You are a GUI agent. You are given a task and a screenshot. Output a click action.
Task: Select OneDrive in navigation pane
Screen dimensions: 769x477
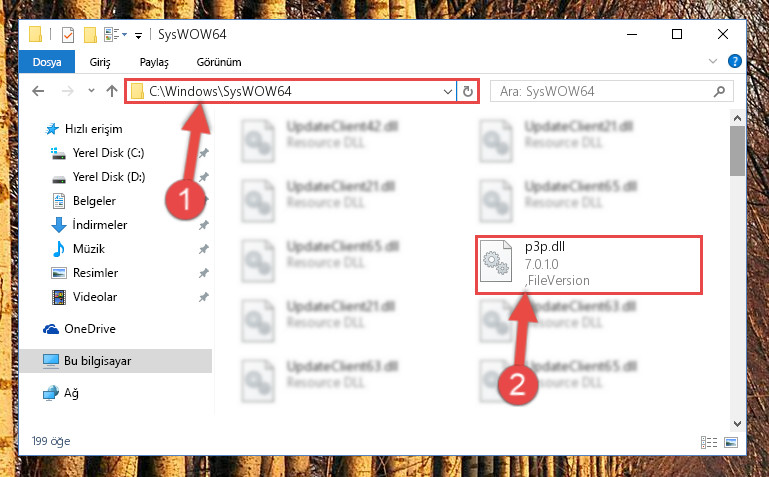(x=90, y=329)
